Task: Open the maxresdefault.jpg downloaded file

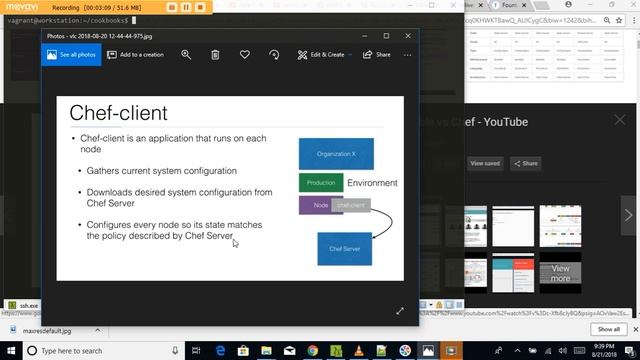Action: (47, 331)
